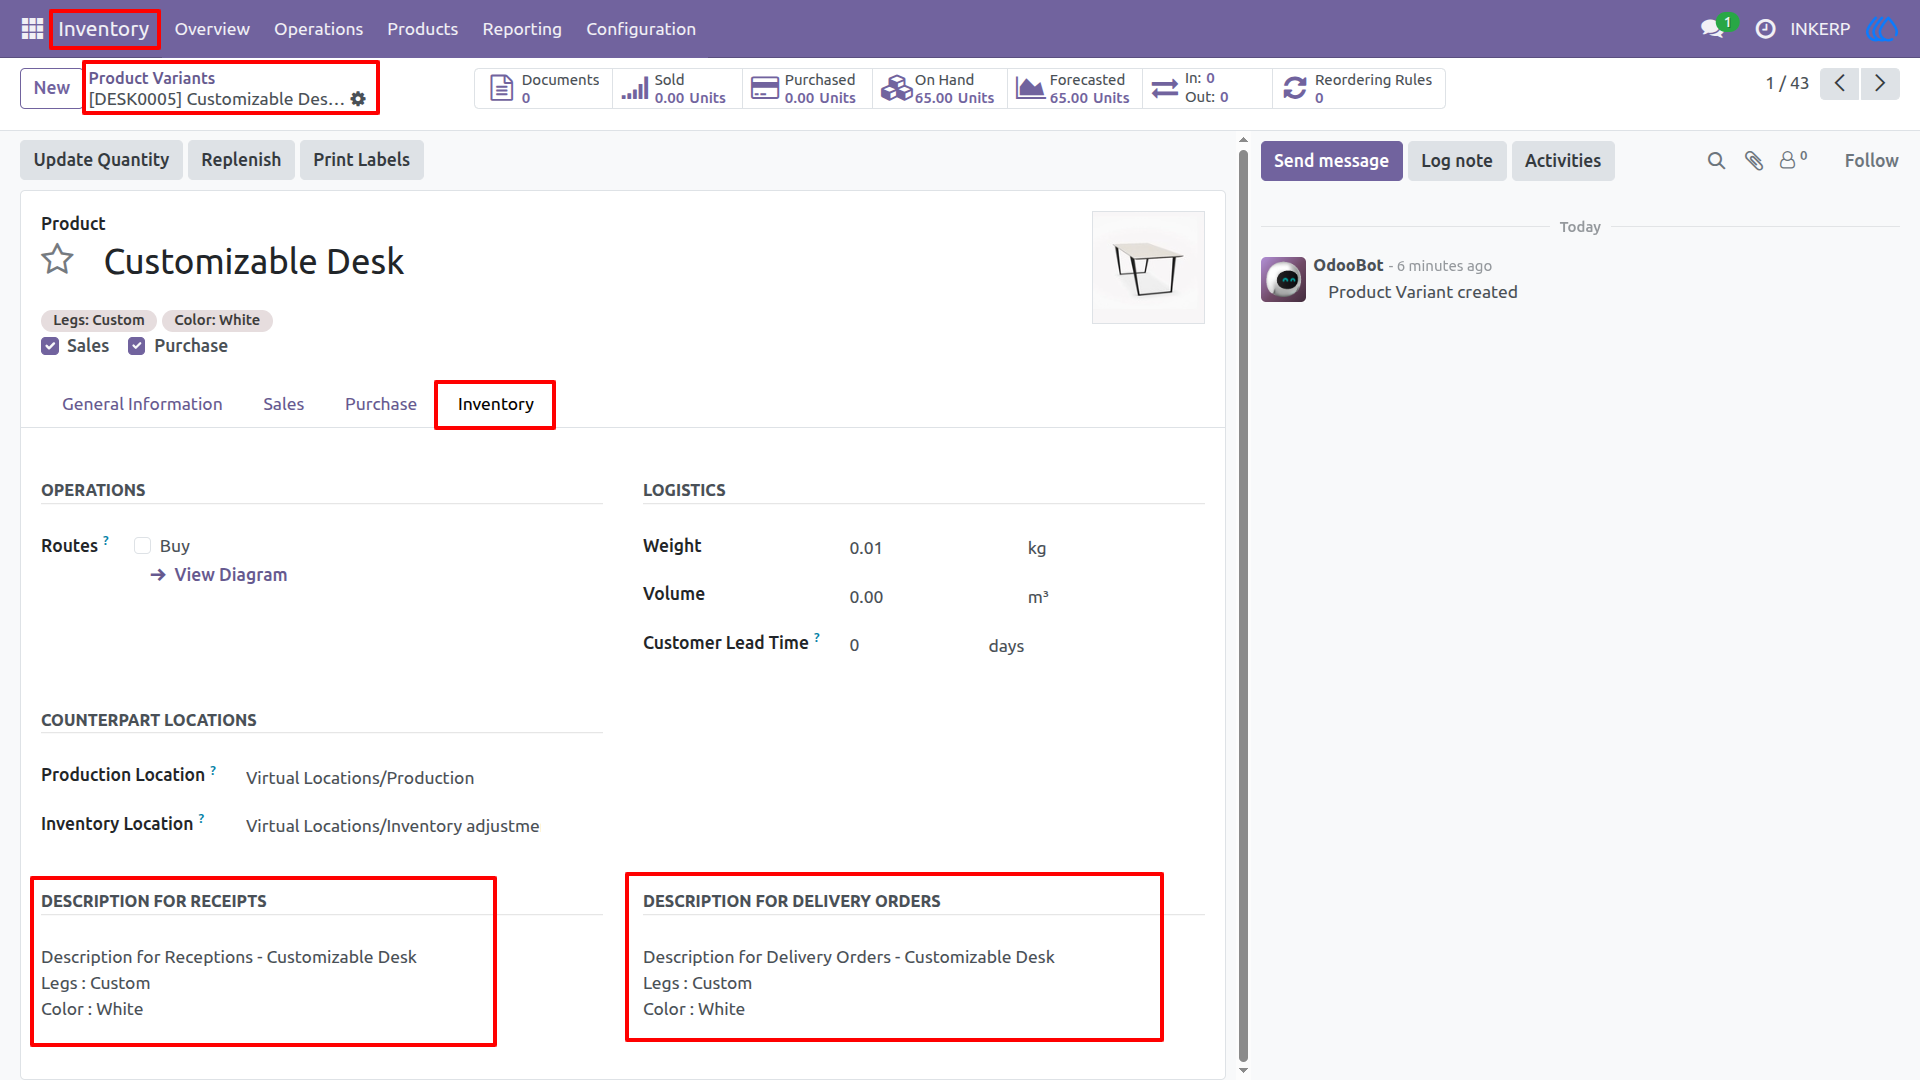Click Log note button
The height and width of the screenshot is (1080, 1920).
[x=1456, y=161]
